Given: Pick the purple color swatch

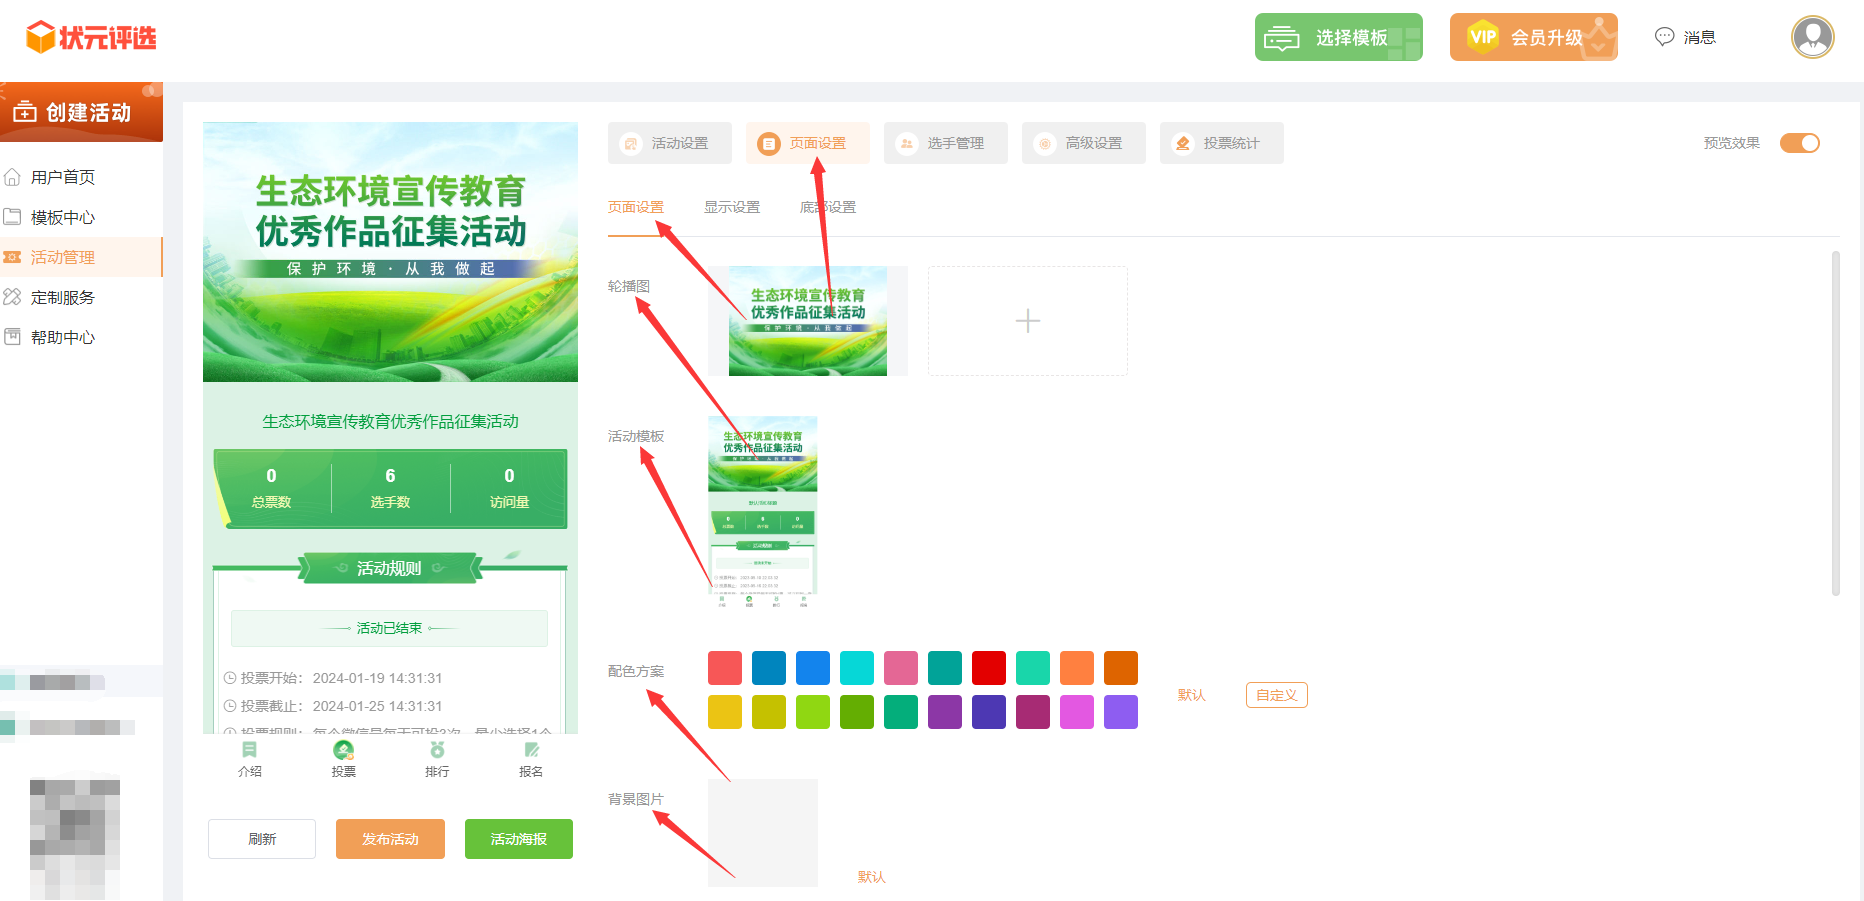Looking at the screenshot, I should click(944, 712).
